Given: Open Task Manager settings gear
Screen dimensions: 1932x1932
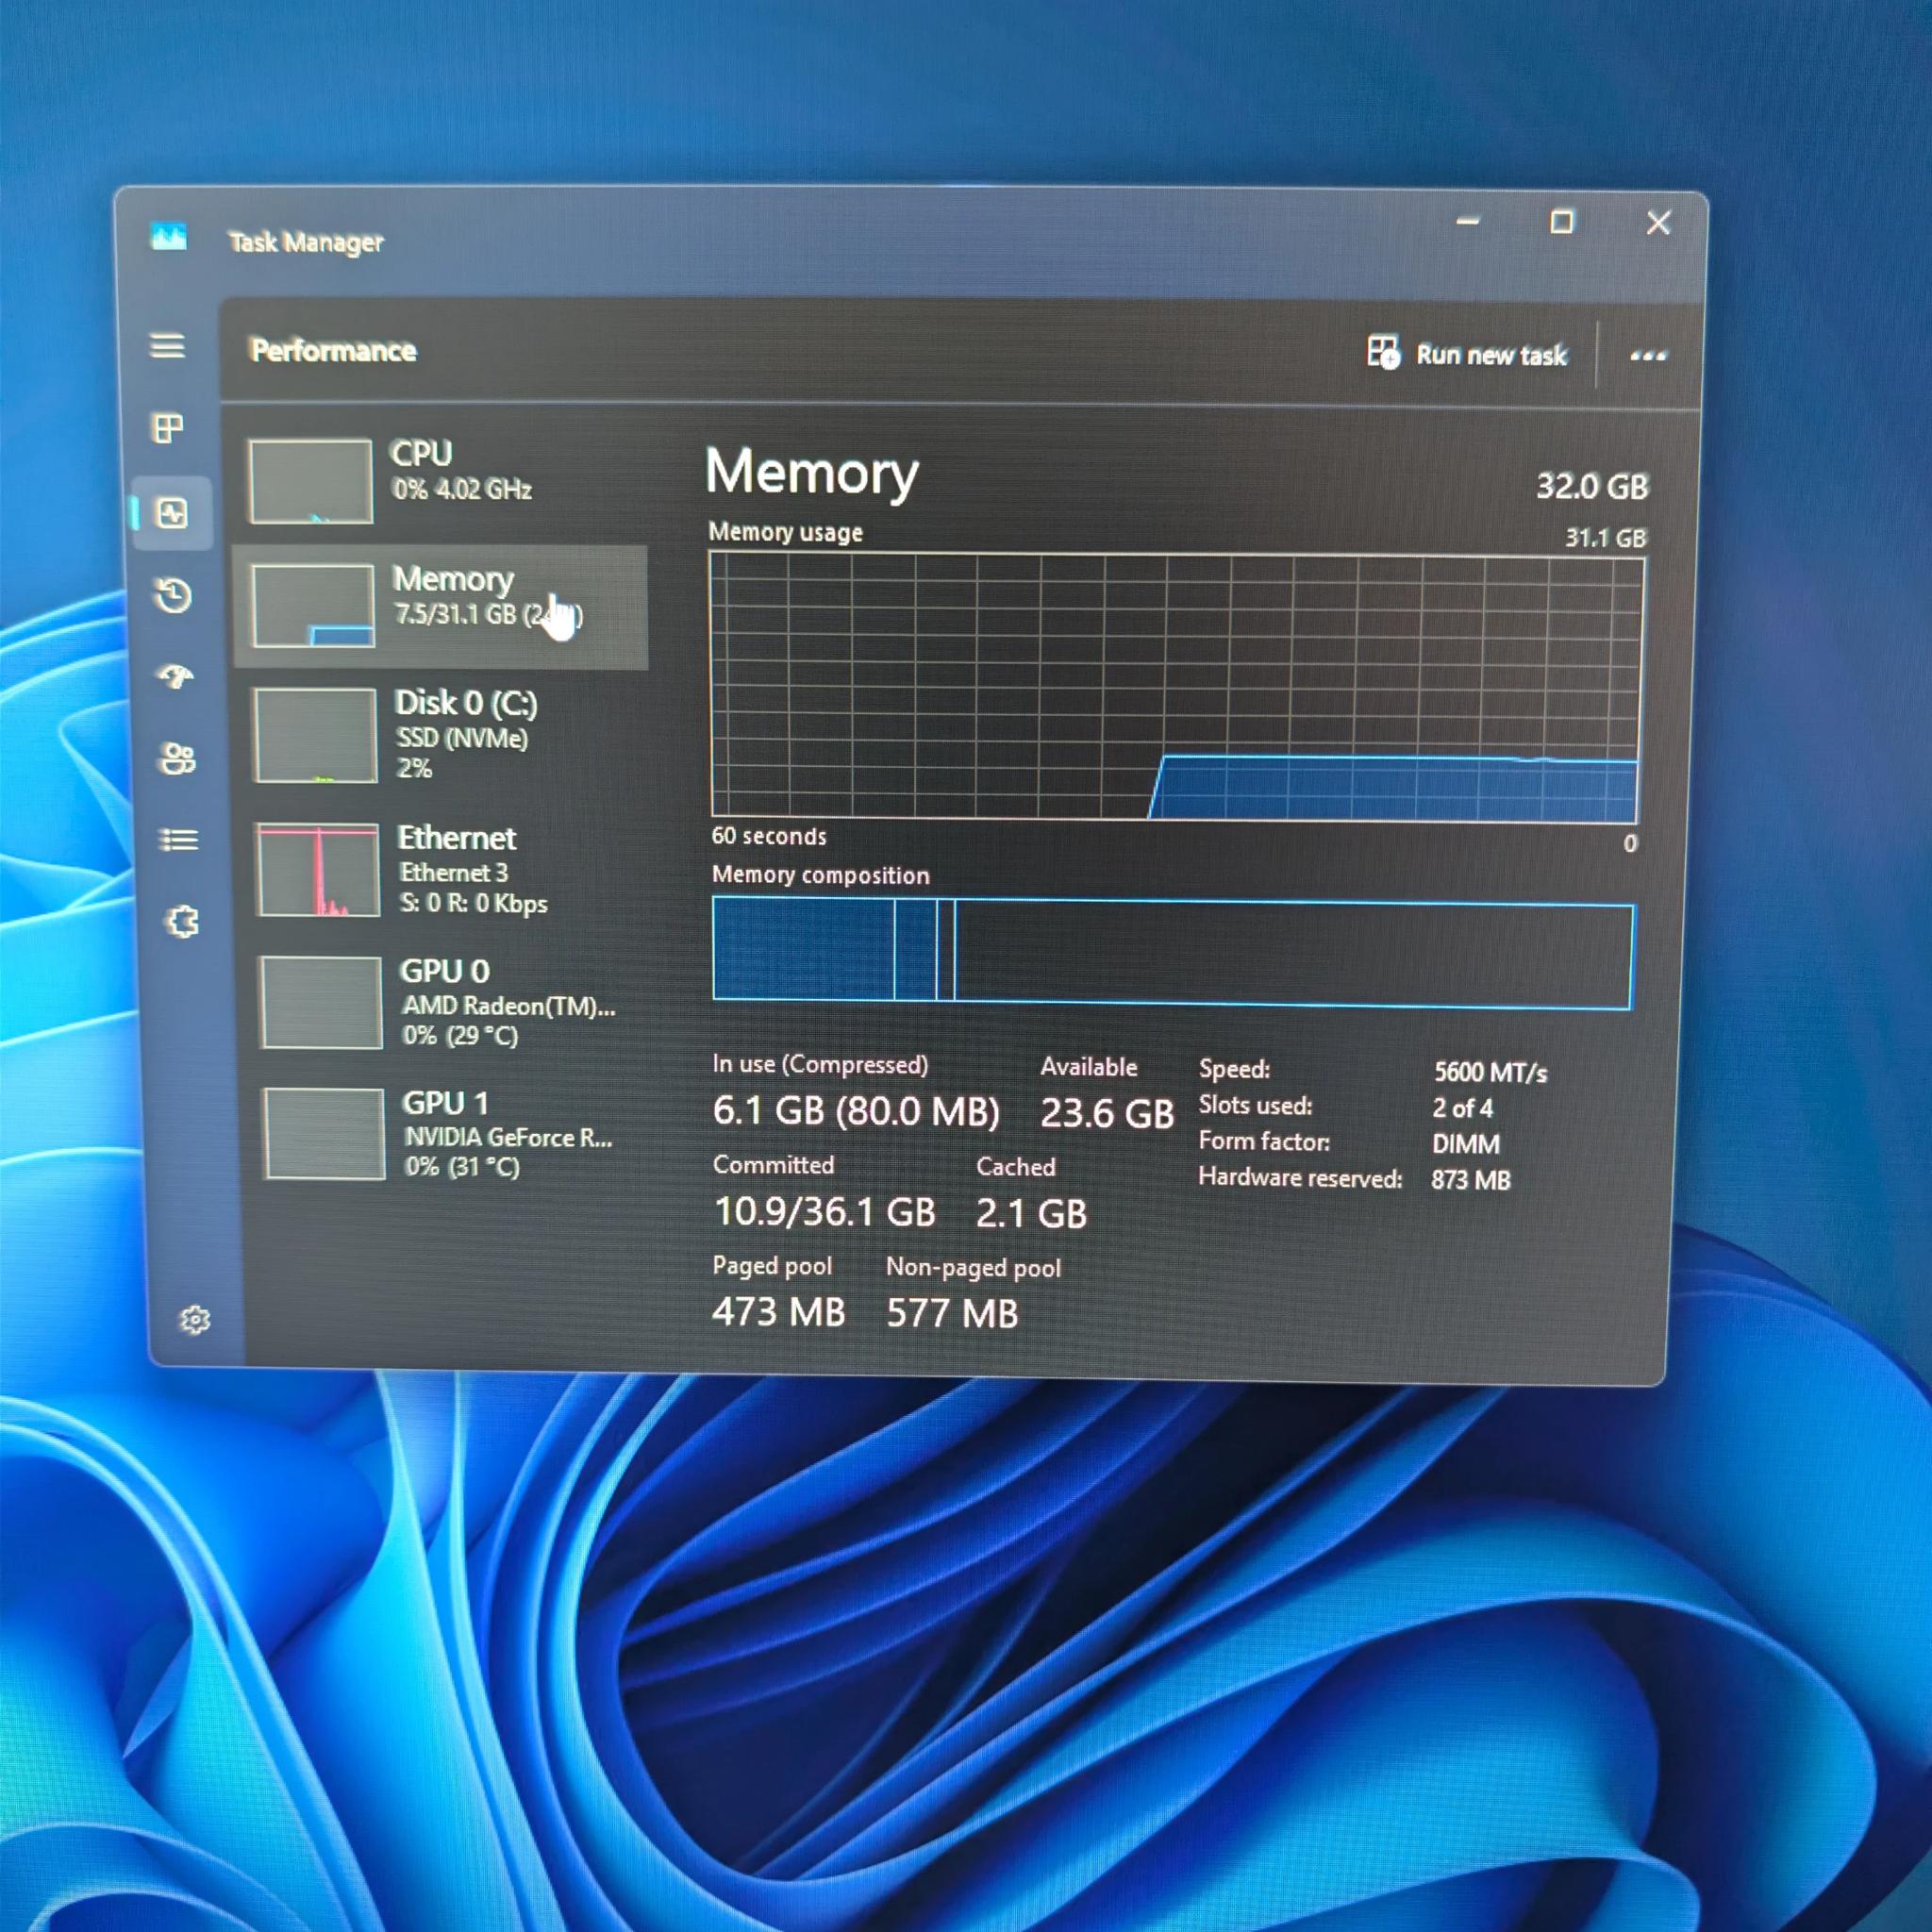Looking at the screenshot, I should 195,1320.
